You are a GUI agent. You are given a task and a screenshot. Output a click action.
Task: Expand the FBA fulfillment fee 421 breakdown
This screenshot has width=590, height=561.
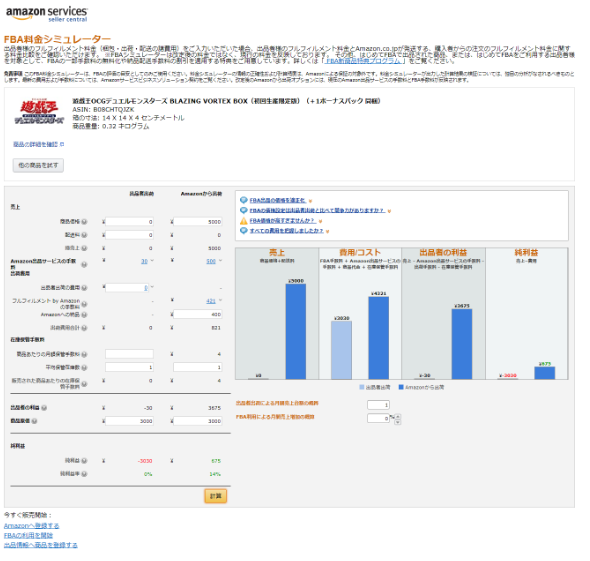220,300
